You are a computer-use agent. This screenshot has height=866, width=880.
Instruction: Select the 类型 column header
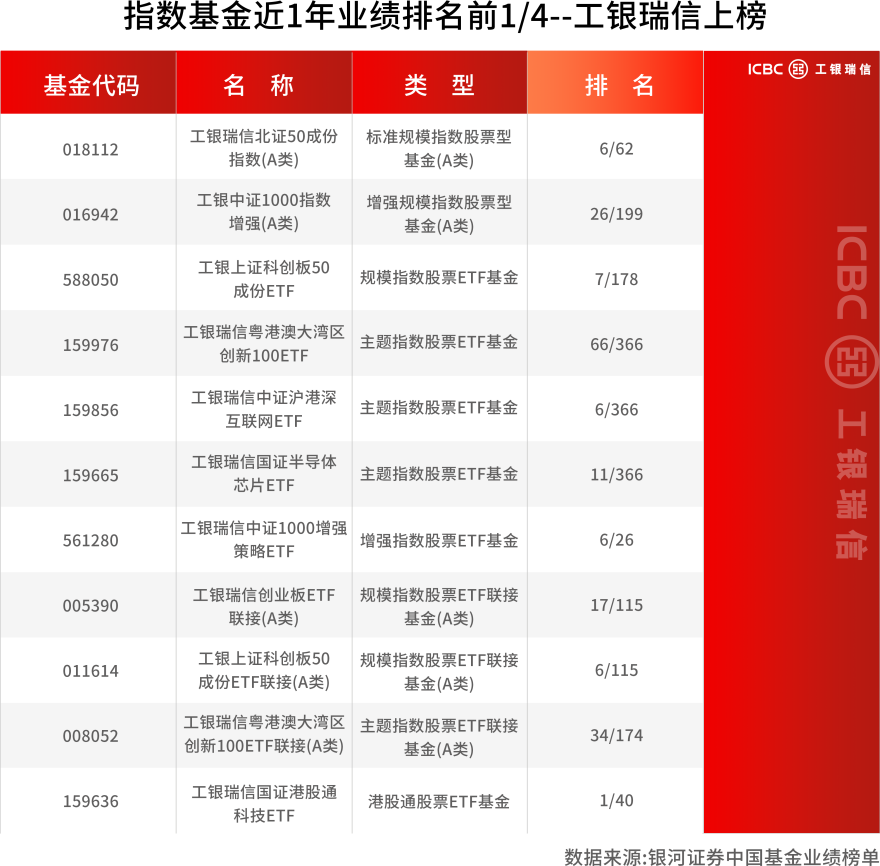coord(439,83)
